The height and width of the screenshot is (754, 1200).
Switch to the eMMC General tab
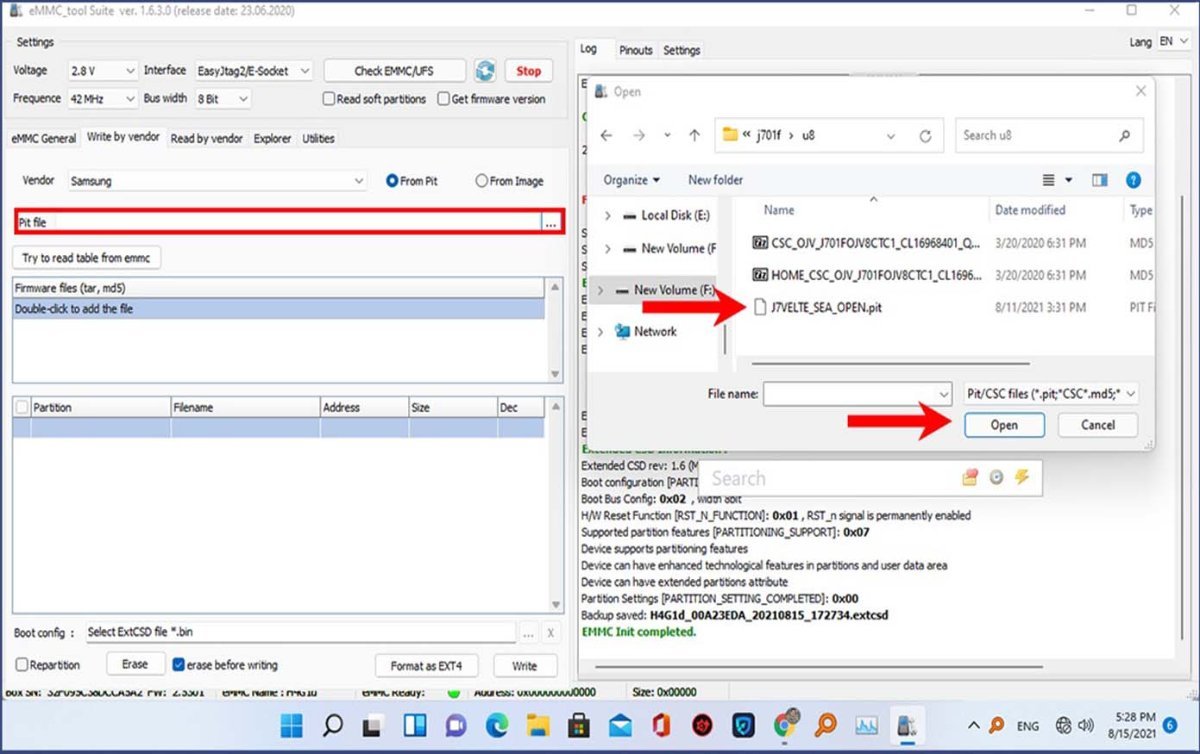43,138
